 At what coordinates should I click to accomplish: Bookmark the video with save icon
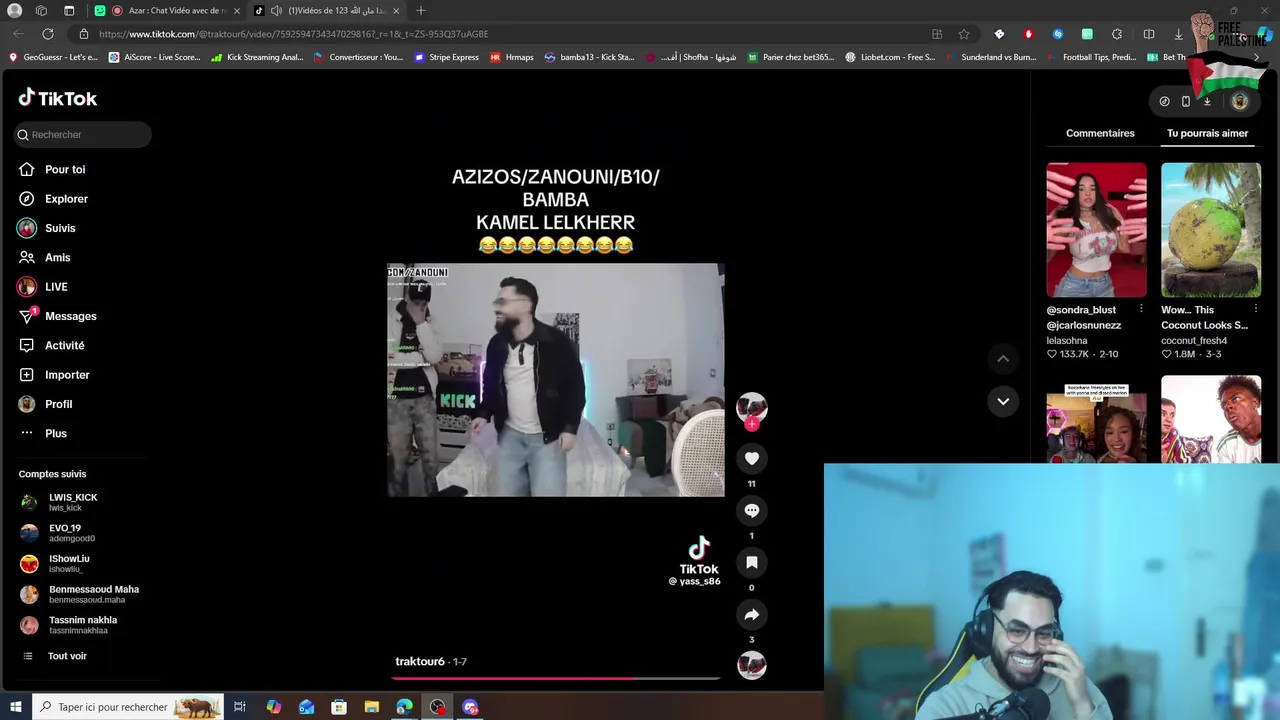click(x=752, y=562)
